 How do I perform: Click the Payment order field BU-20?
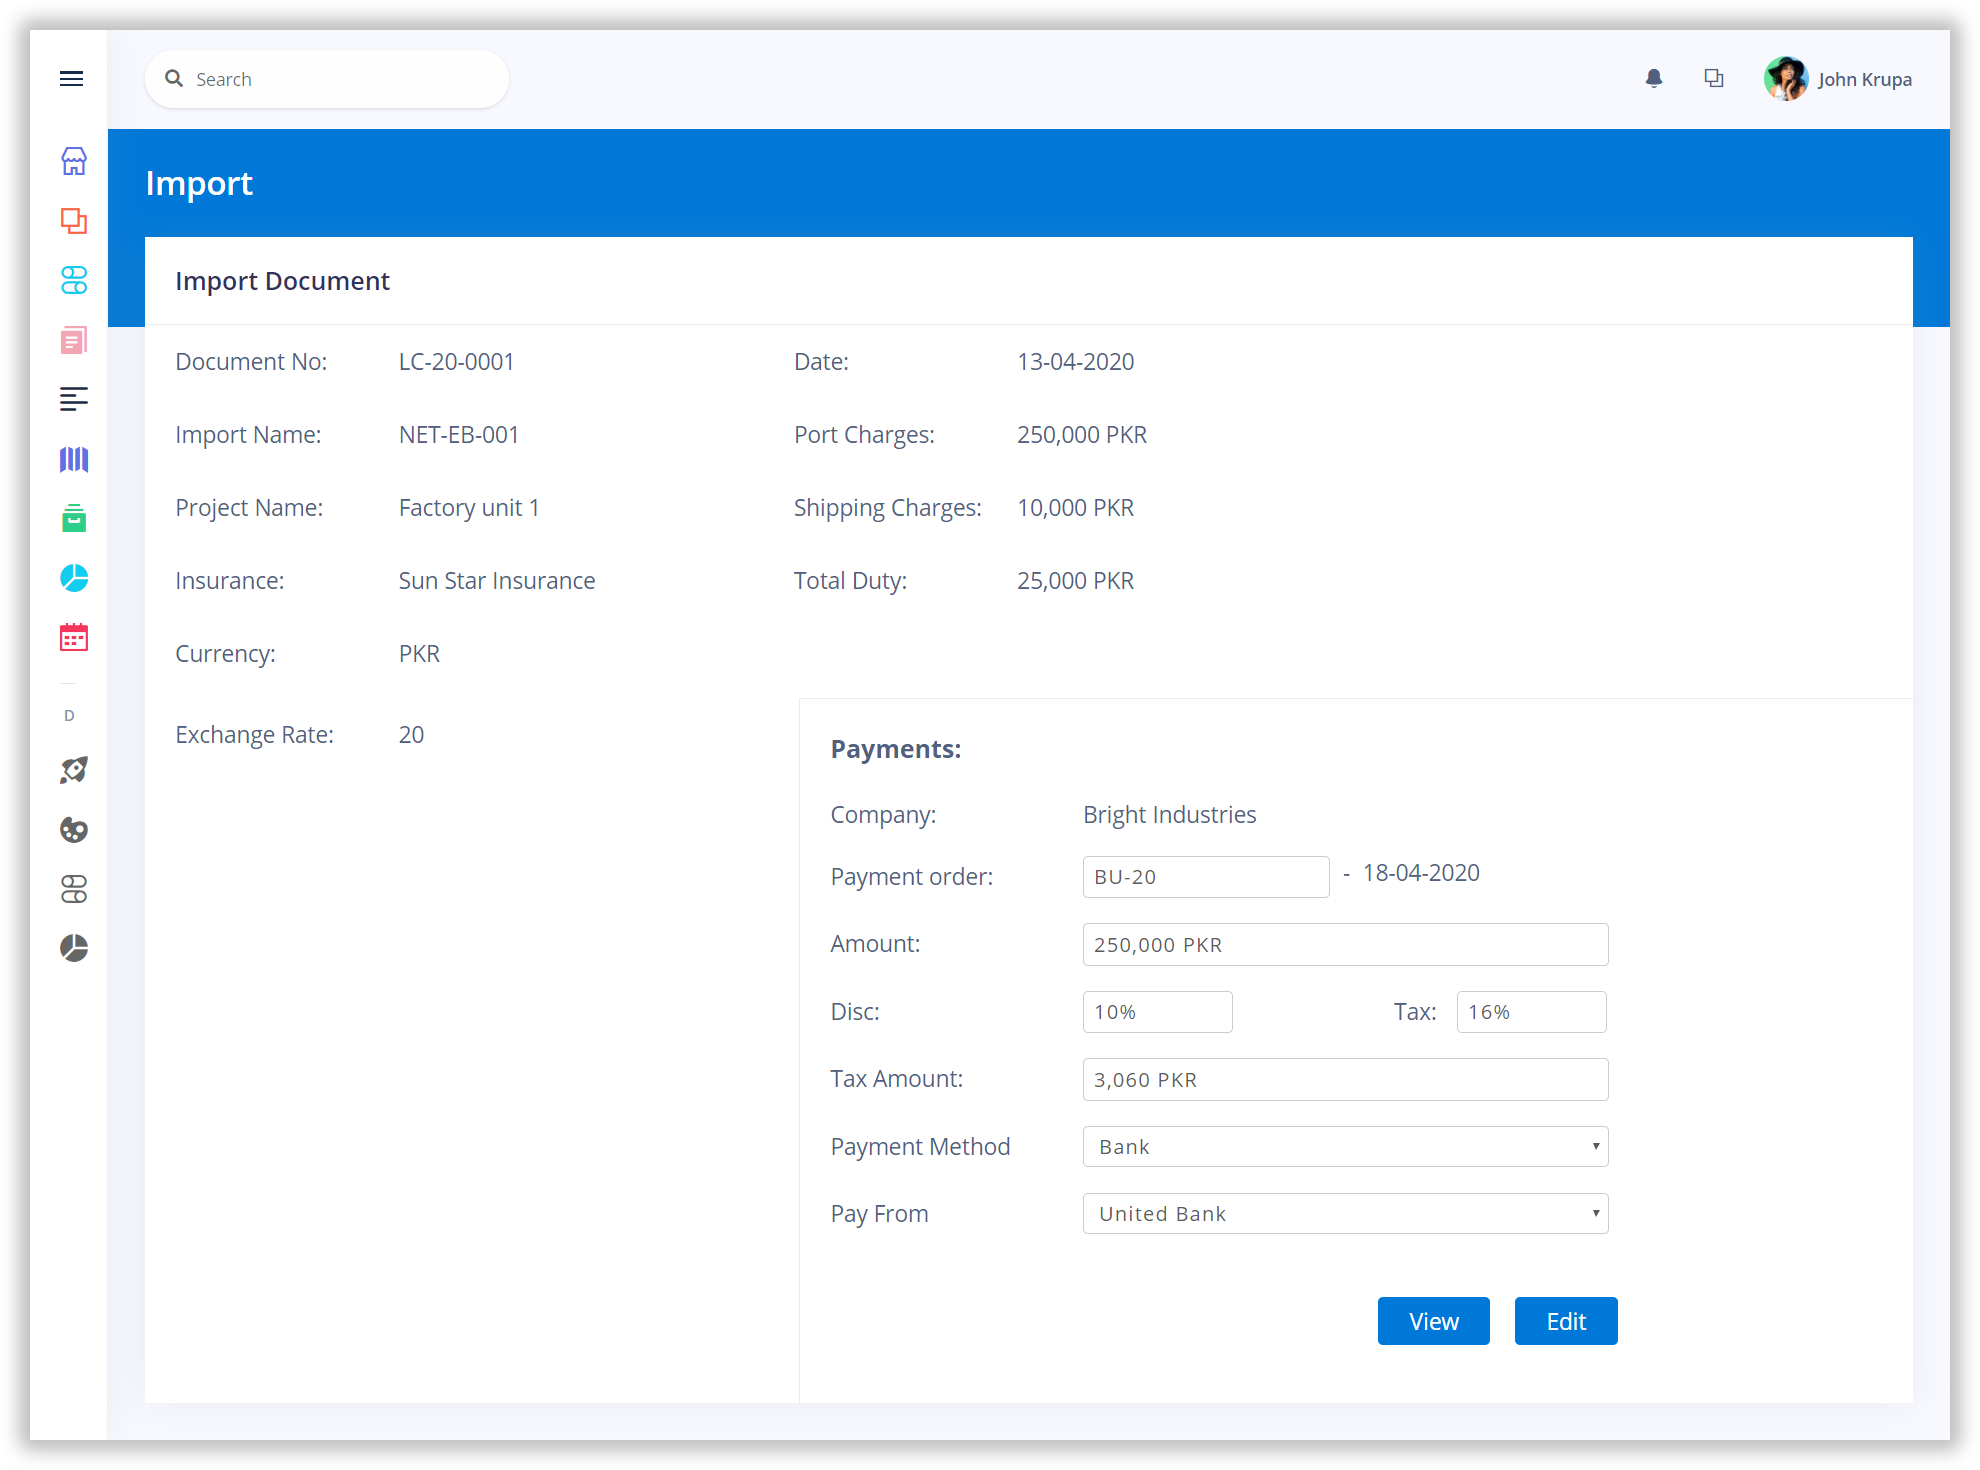click(1206, 877)
